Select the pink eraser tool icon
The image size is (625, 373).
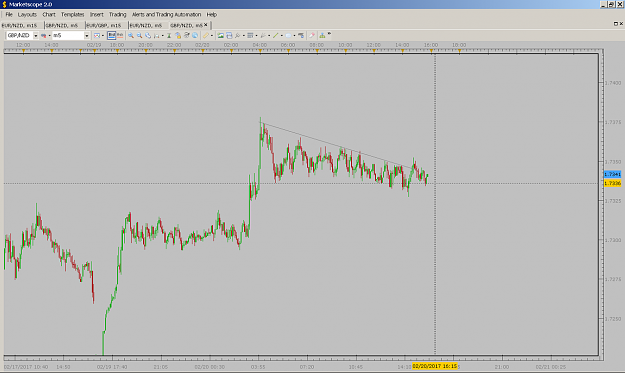pos(312,35)
